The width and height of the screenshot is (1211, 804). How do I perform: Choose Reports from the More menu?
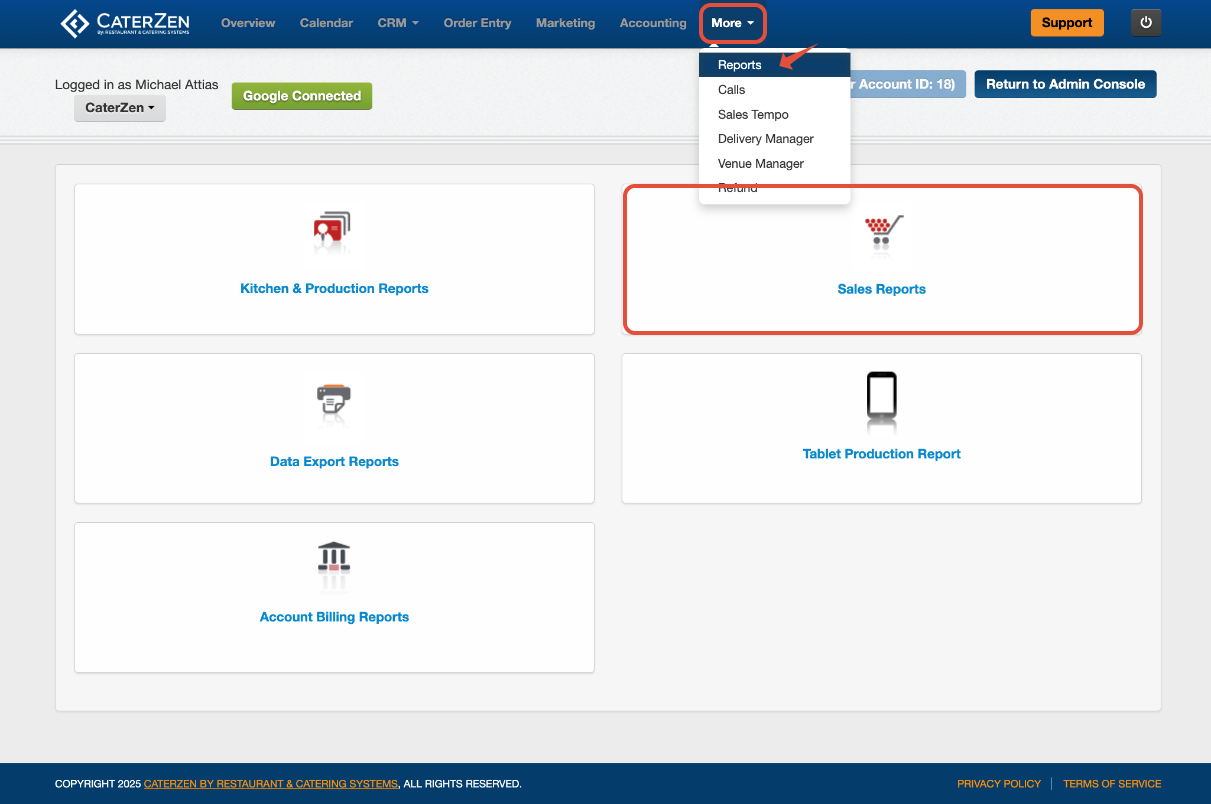774,65
